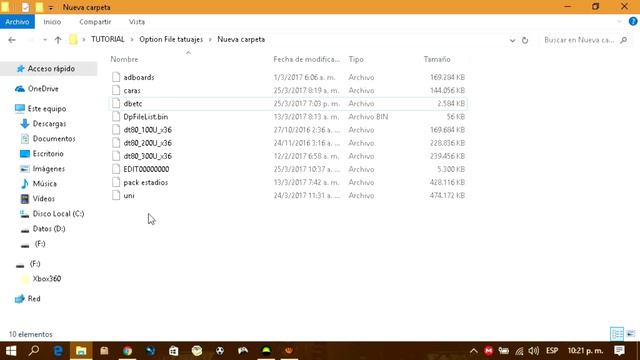This screenshot has width=640, height=360.
Task: Open the taskbar clock showing 10:21 p. m.
Action: click(585, 351)
